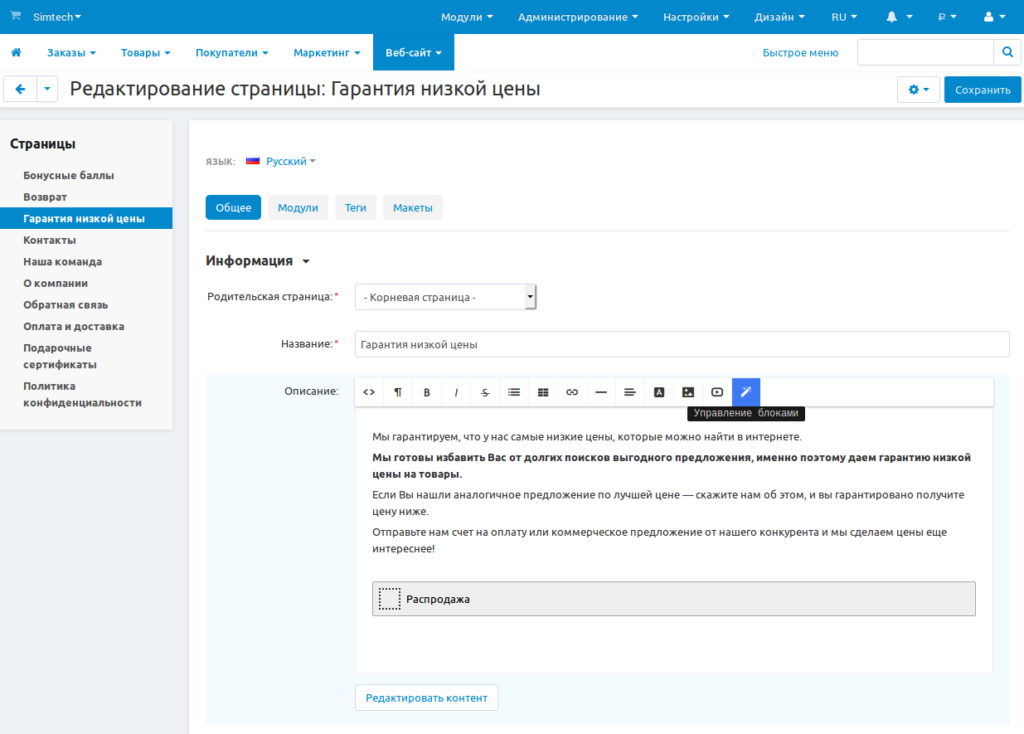Click Редактировать контент button
The image size is (1024, 734).
click(x=426, y=697)
